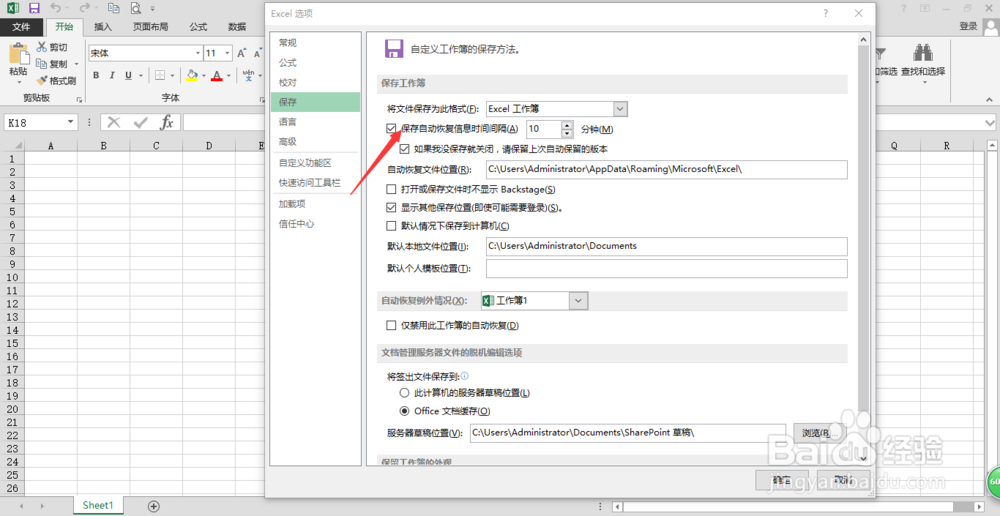Click the new sheet plus icon
The width and height of the screenshot is (1000, 516).
(153, 506)
